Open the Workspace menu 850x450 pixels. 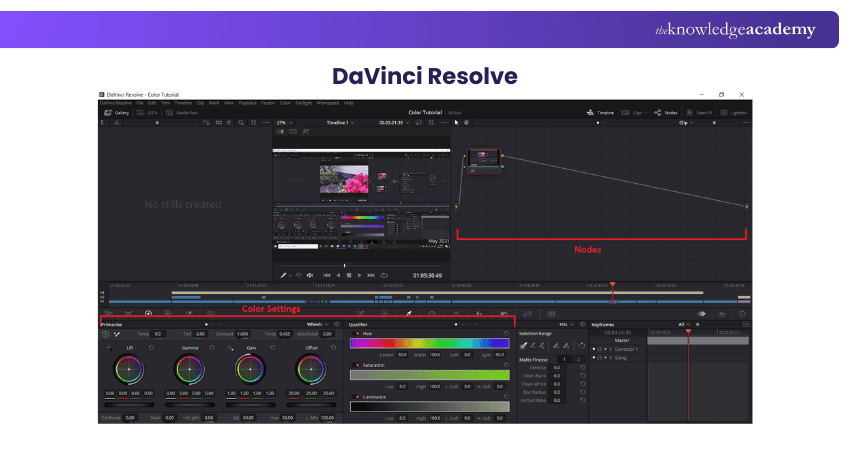click(327, 103)
